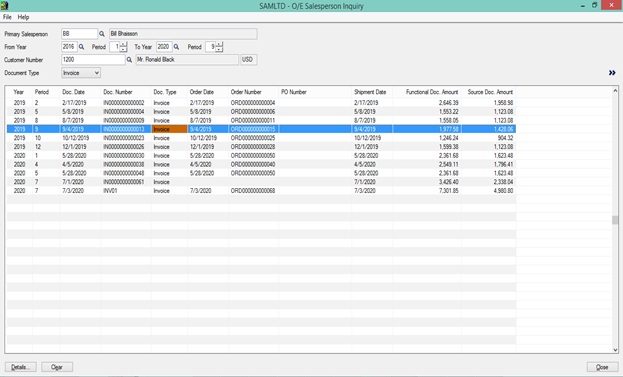Adjust the From Year Period spinner

coord(123,47)
